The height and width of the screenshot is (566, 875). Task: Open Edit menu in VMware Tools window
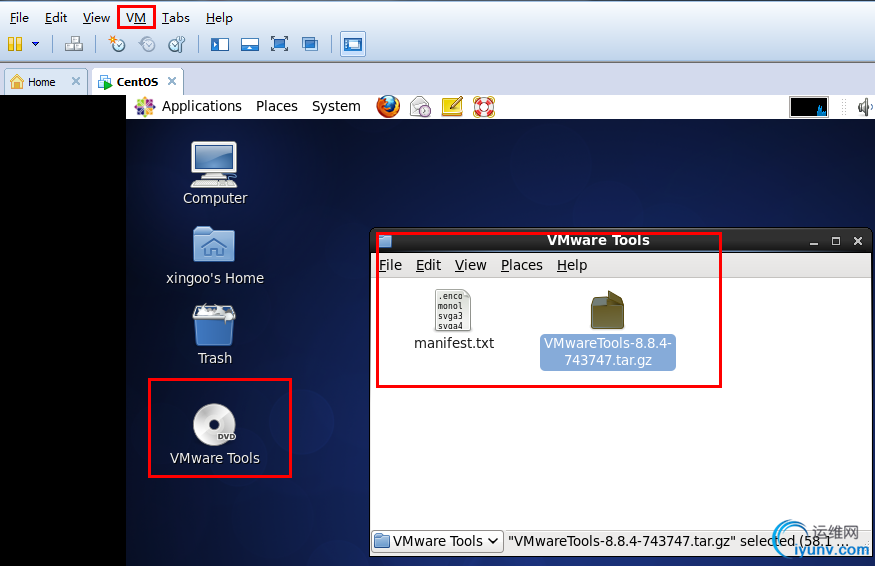tap(428, 265)
